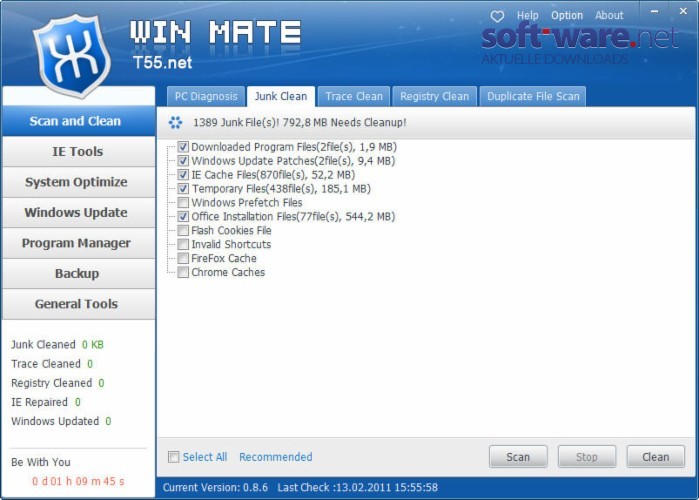Viewport: 699px width, 500px height.
Task: Click the '1389 Junk File(s)' summary text
Action: (299, 123)
